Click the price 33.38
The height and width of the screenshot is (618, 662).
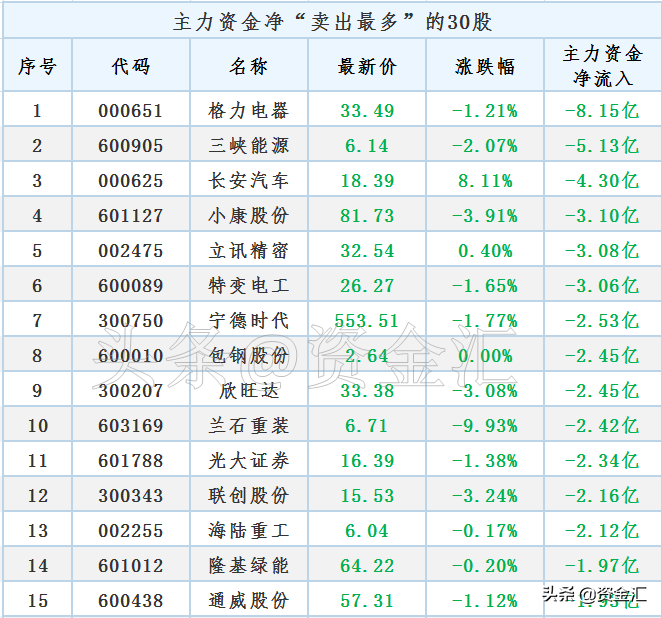(x=367, y=391)
